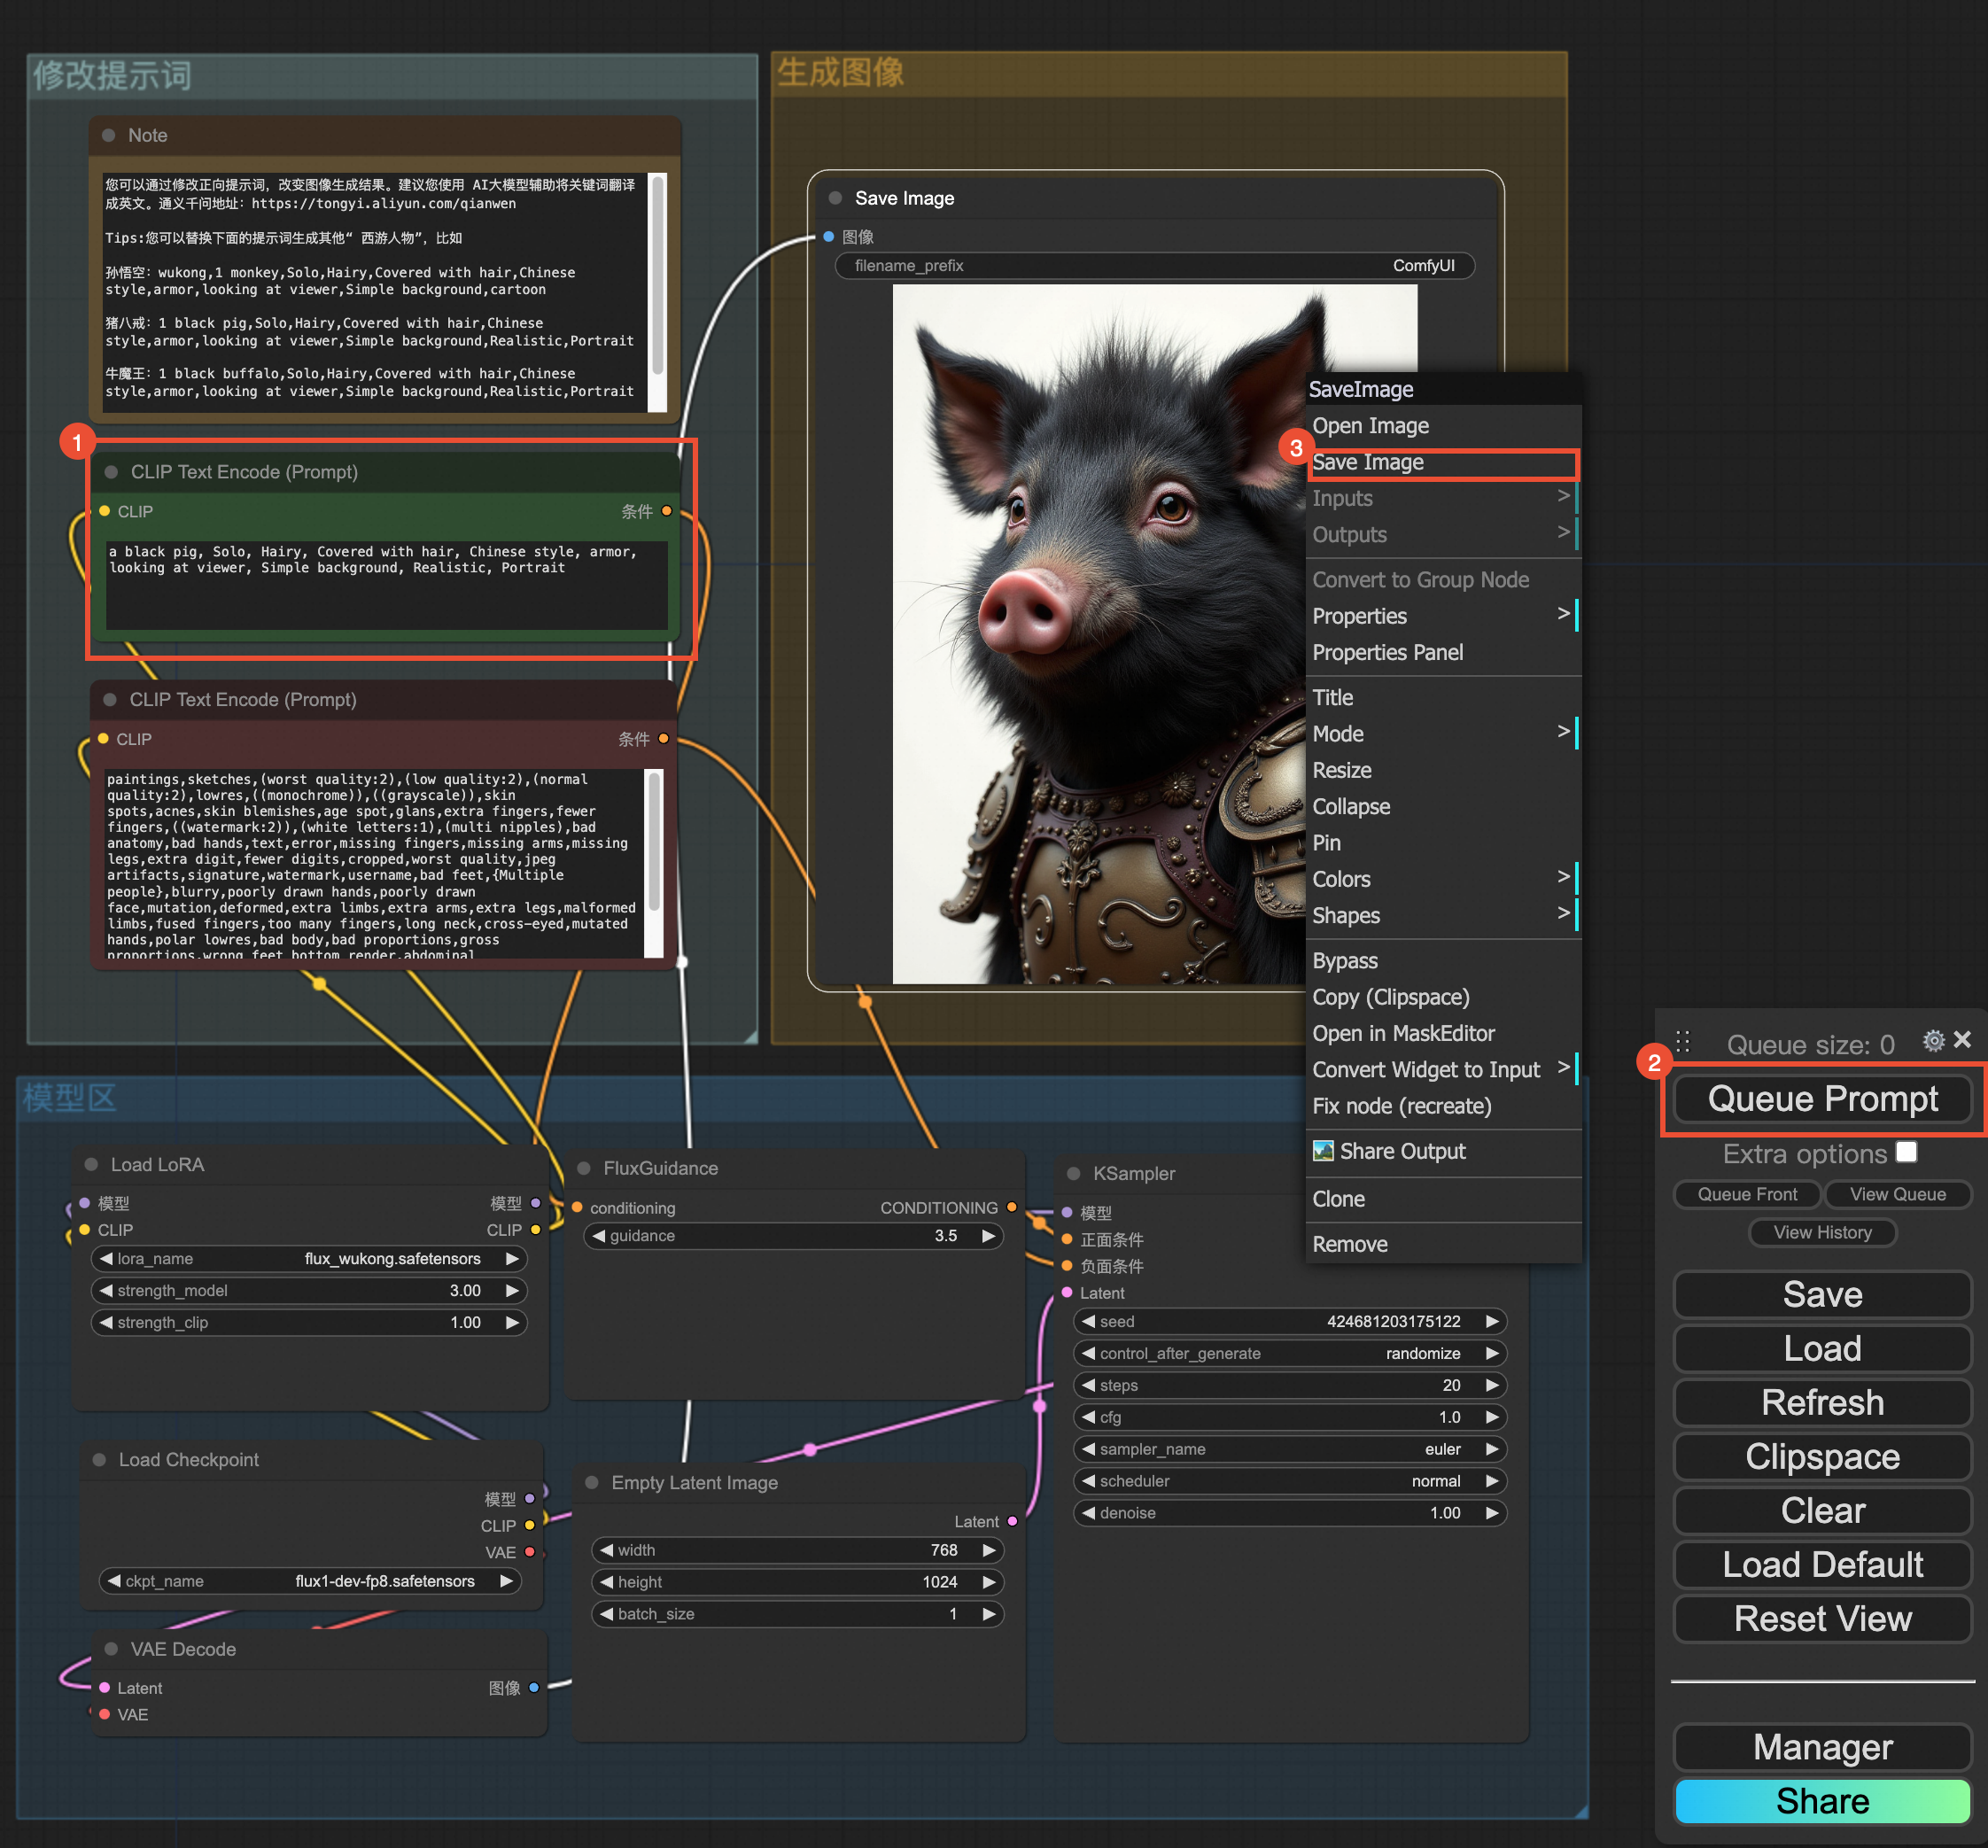This screenshot has height=1848, width=1988.
Task: Click the VAE Decode VAE input socket
Action: (105, 1714)
